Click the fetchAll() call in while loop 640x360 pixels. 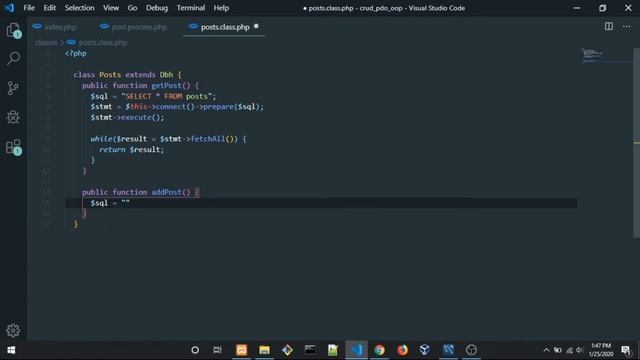(x=214, y=139)
